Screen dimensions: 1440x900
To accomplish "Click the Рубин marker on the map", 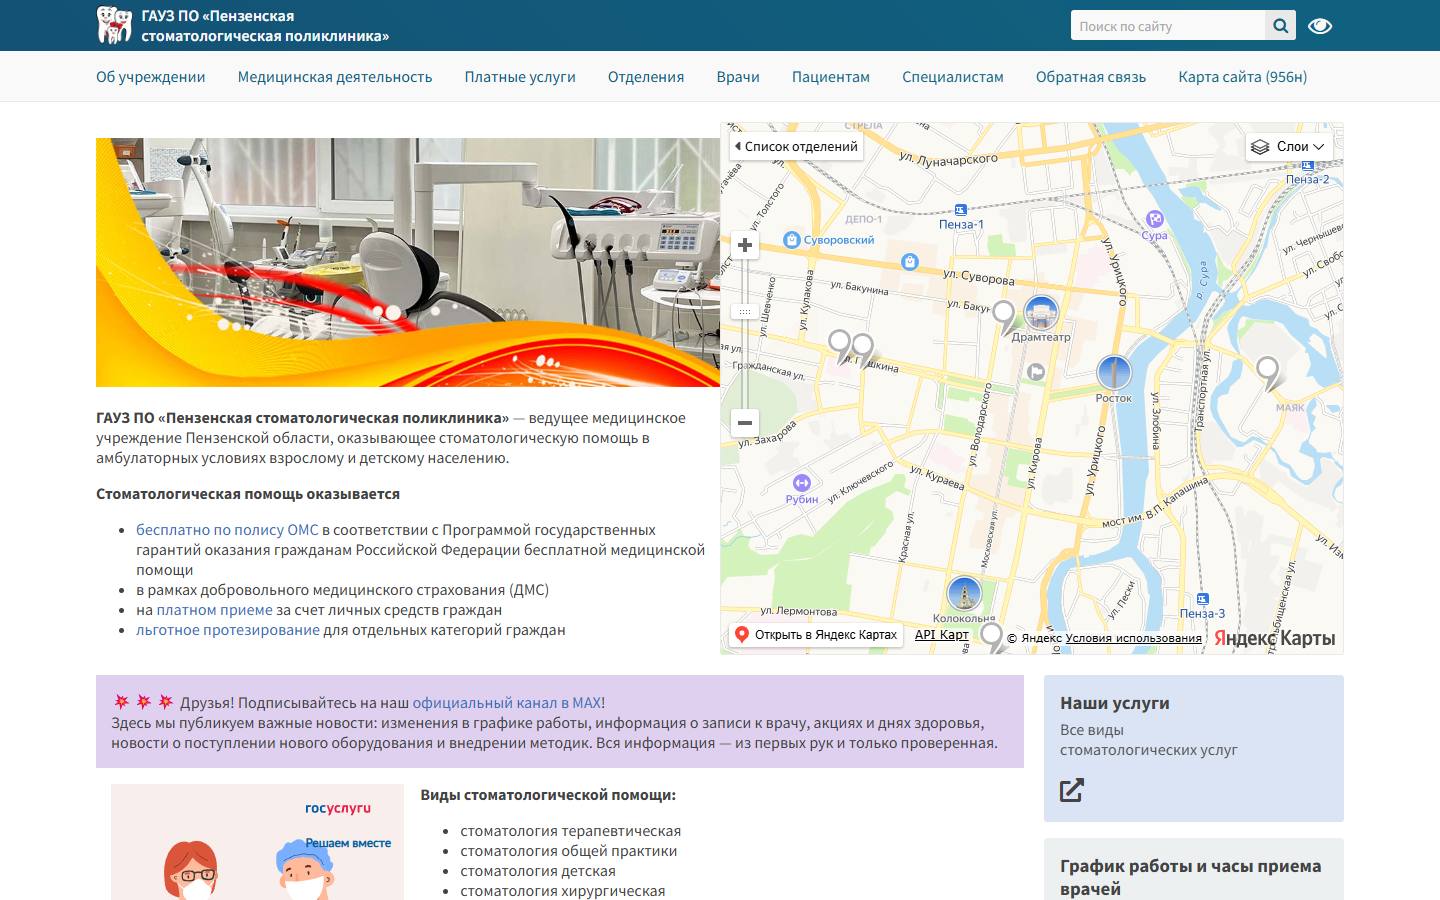I will 801,483.
